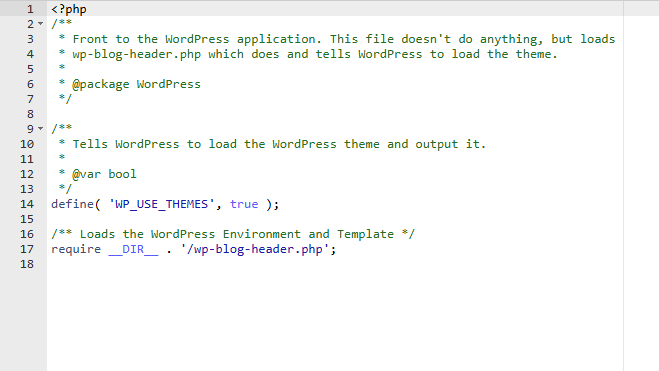The image size is (659, 371).
Task: Select line number 17 in gutter
Action: (x=27, y=249)
